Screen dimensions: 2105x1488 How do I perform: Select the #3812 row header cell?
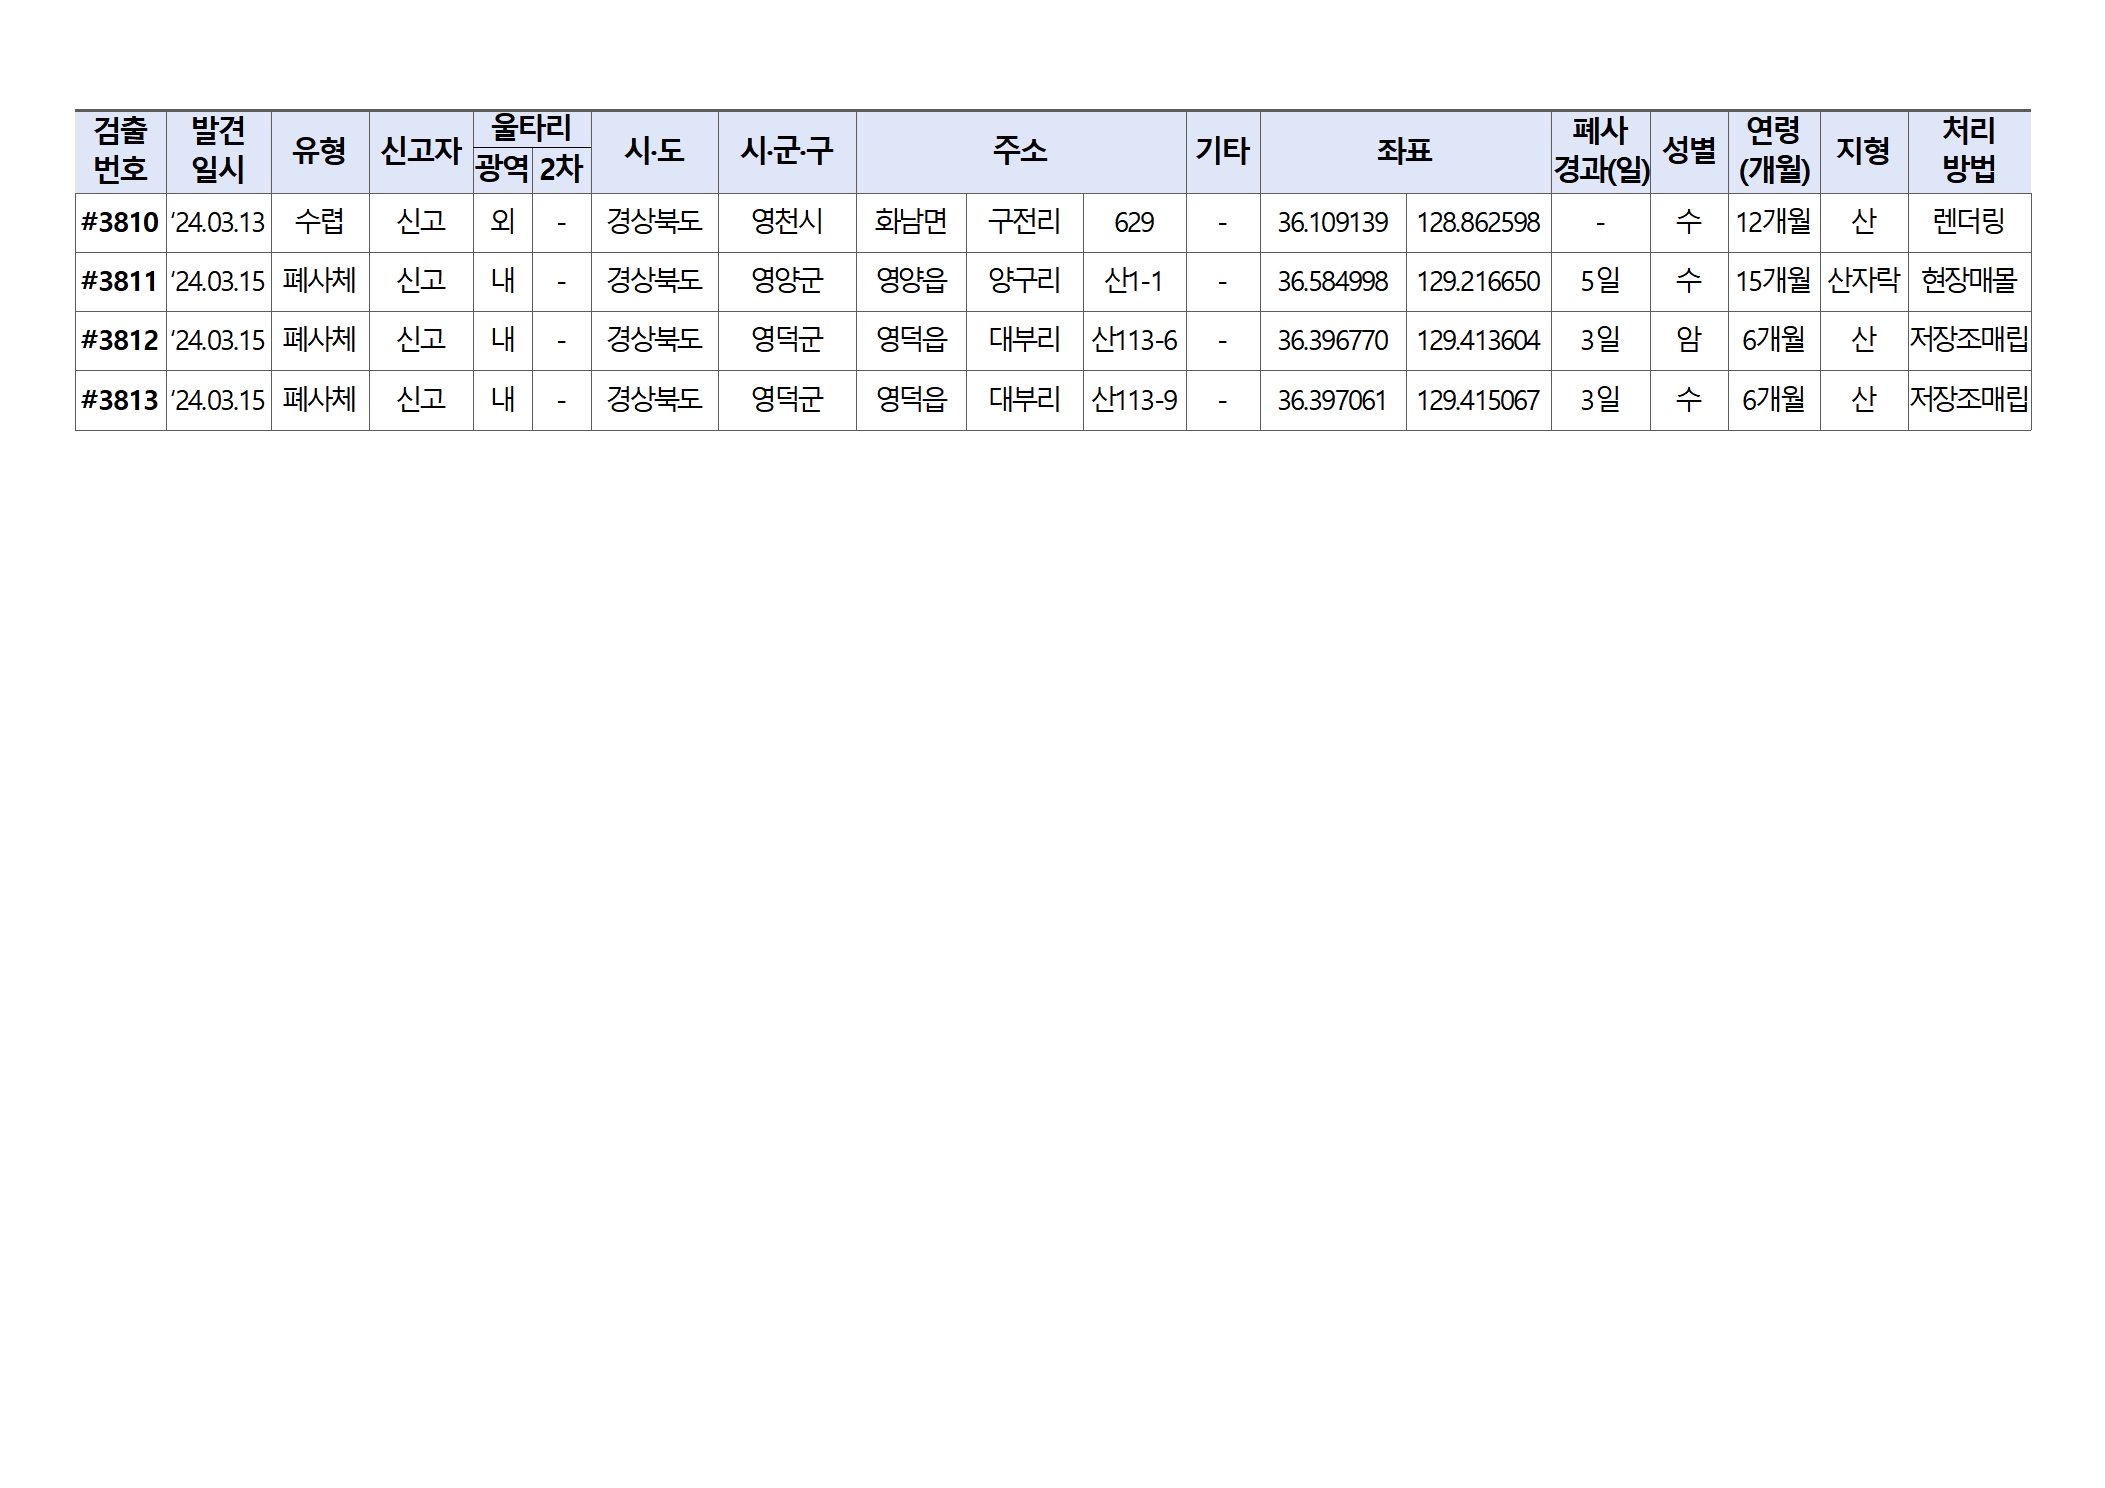tap(120, 340)
